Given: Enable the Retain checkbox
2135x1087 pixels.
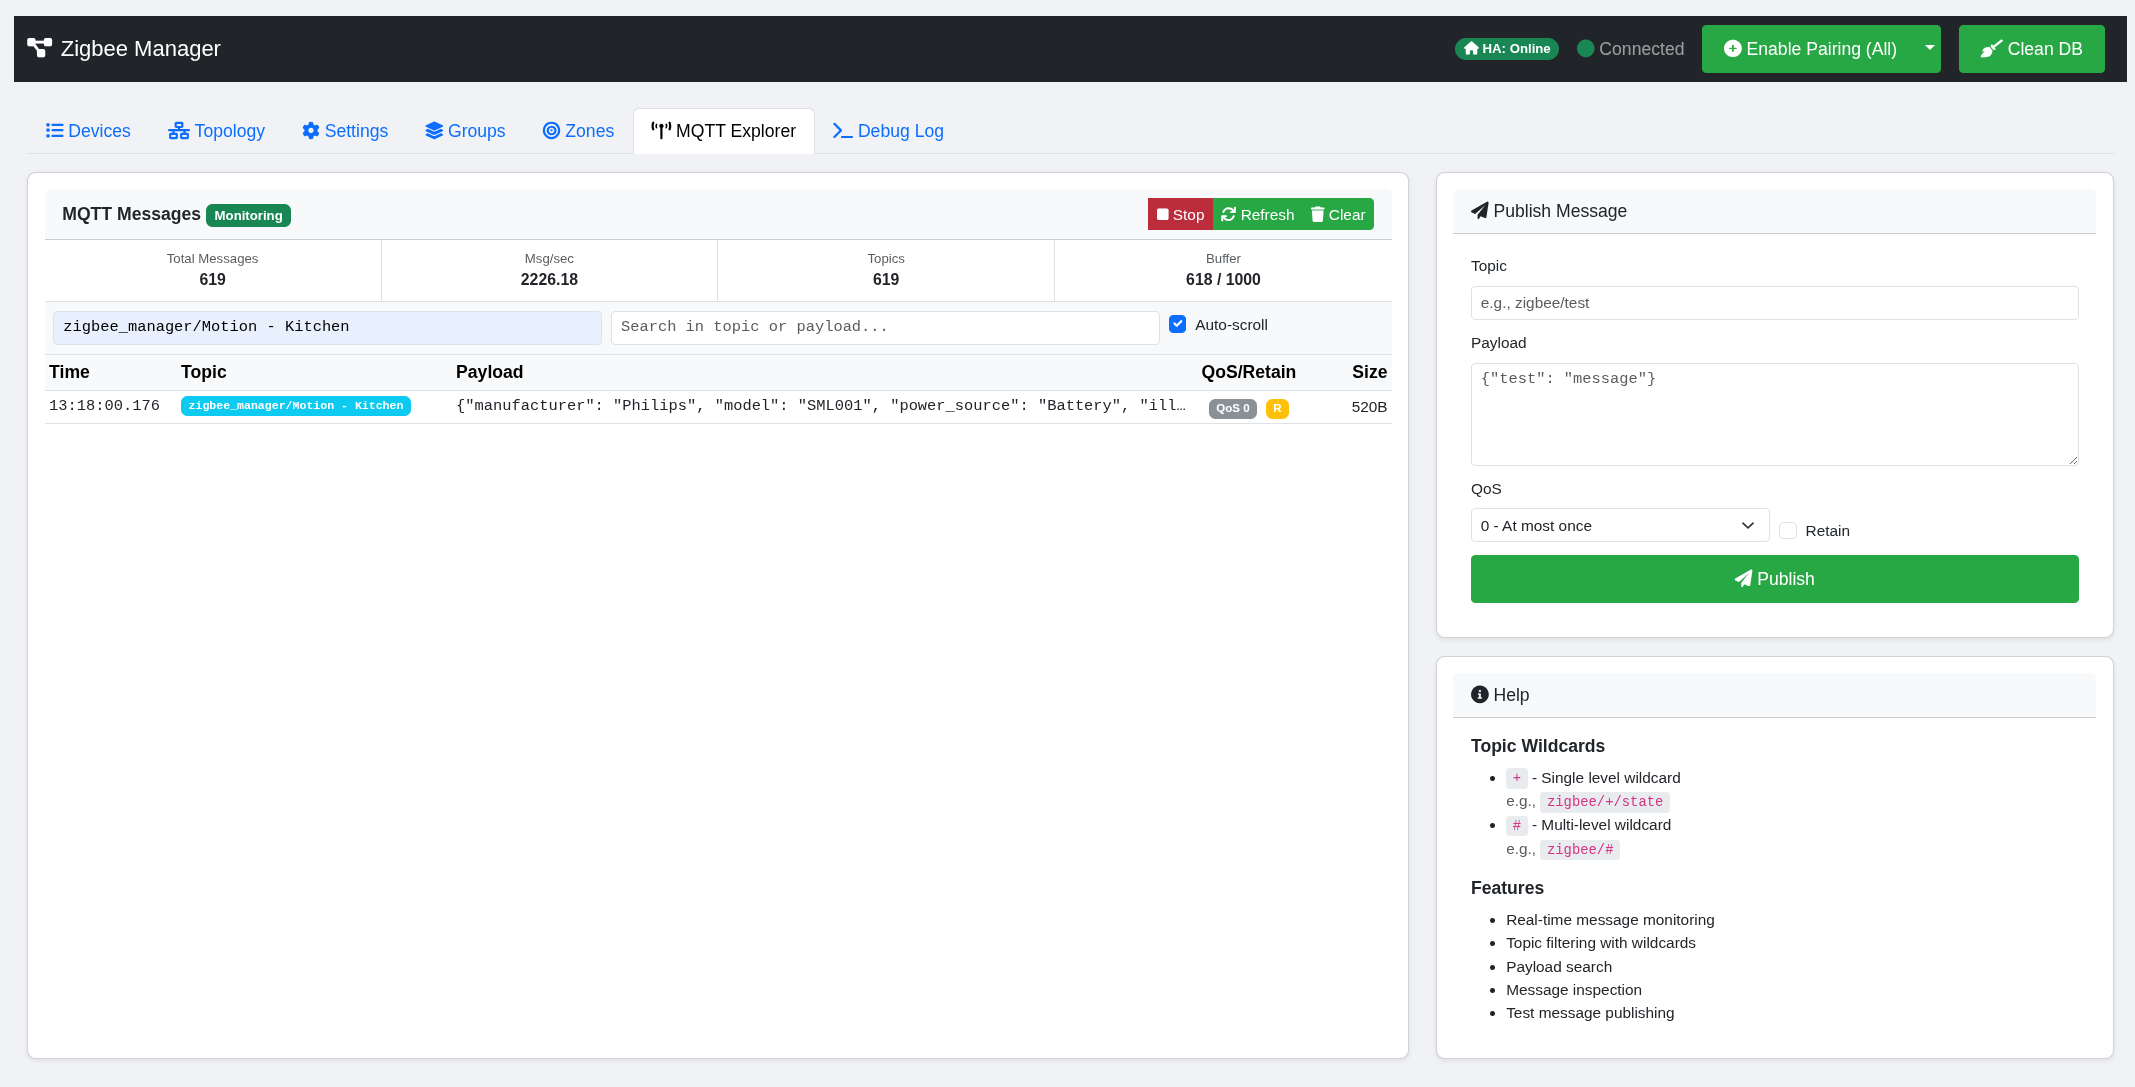Looking at the screenshot, I should [1788, 531].
